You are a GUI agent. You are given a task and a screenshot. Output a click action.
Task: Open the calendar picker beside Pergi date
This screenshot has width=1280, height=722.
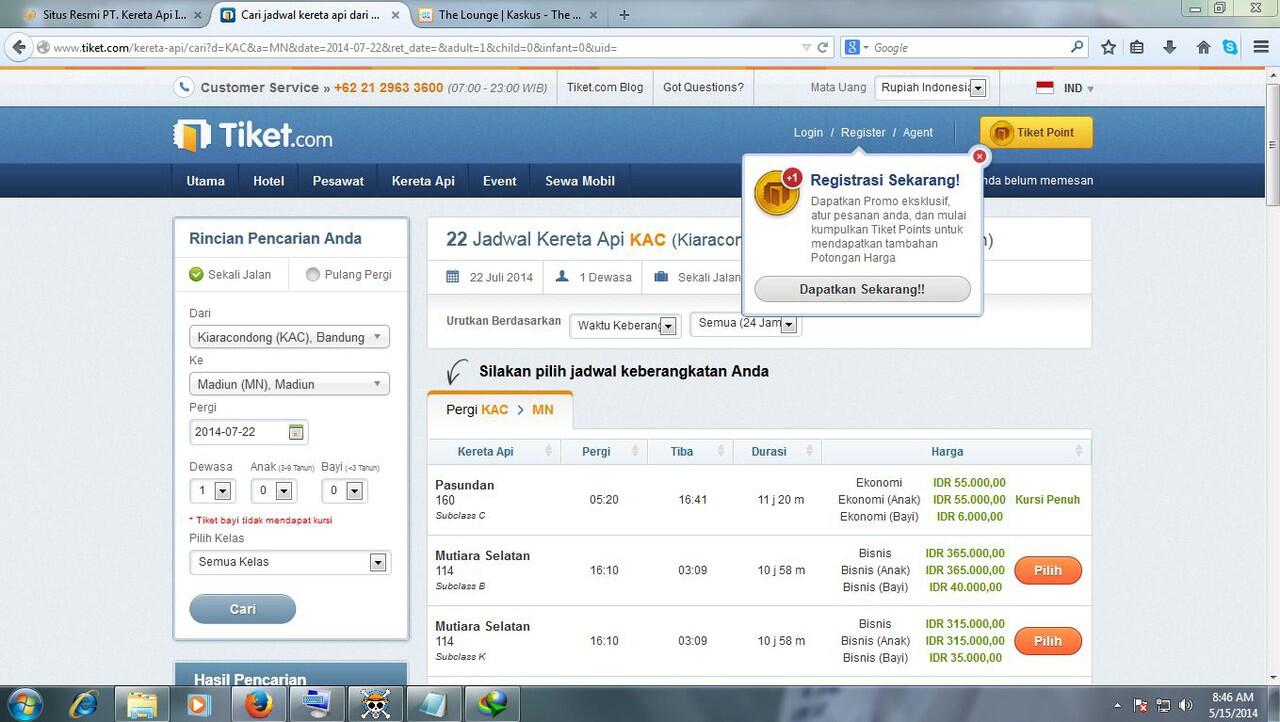296,432
